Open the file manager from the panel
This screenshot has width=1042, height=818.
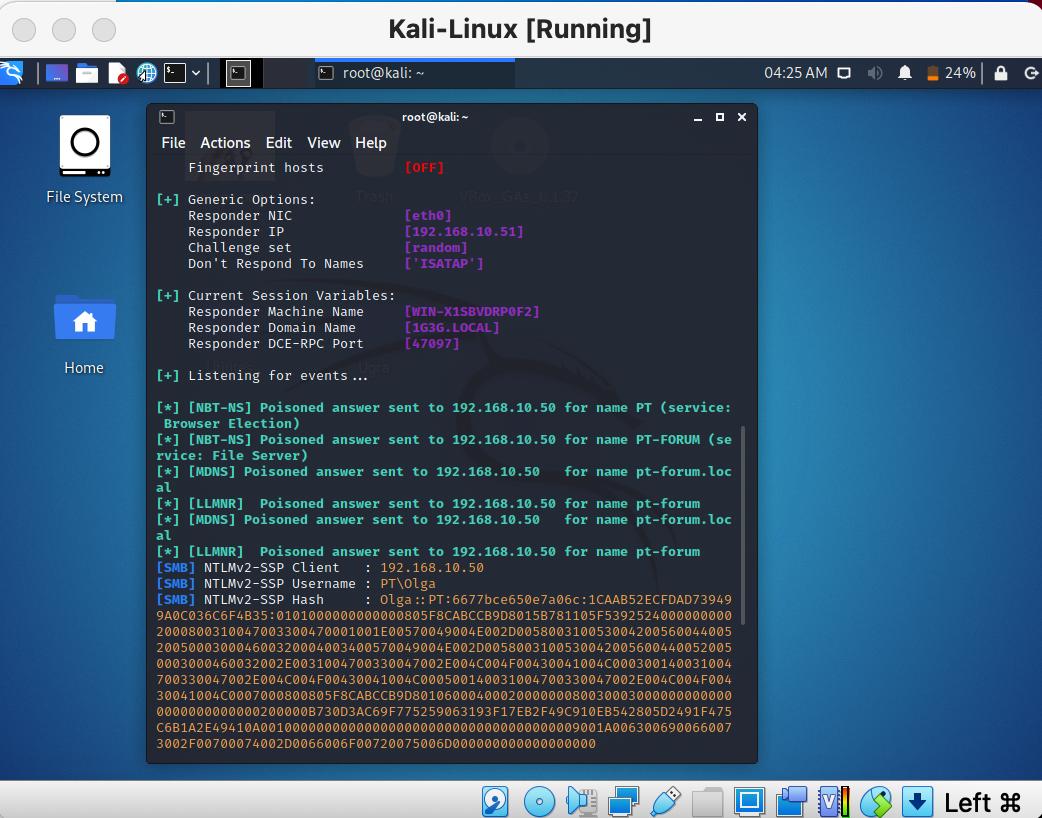[87, 73]
